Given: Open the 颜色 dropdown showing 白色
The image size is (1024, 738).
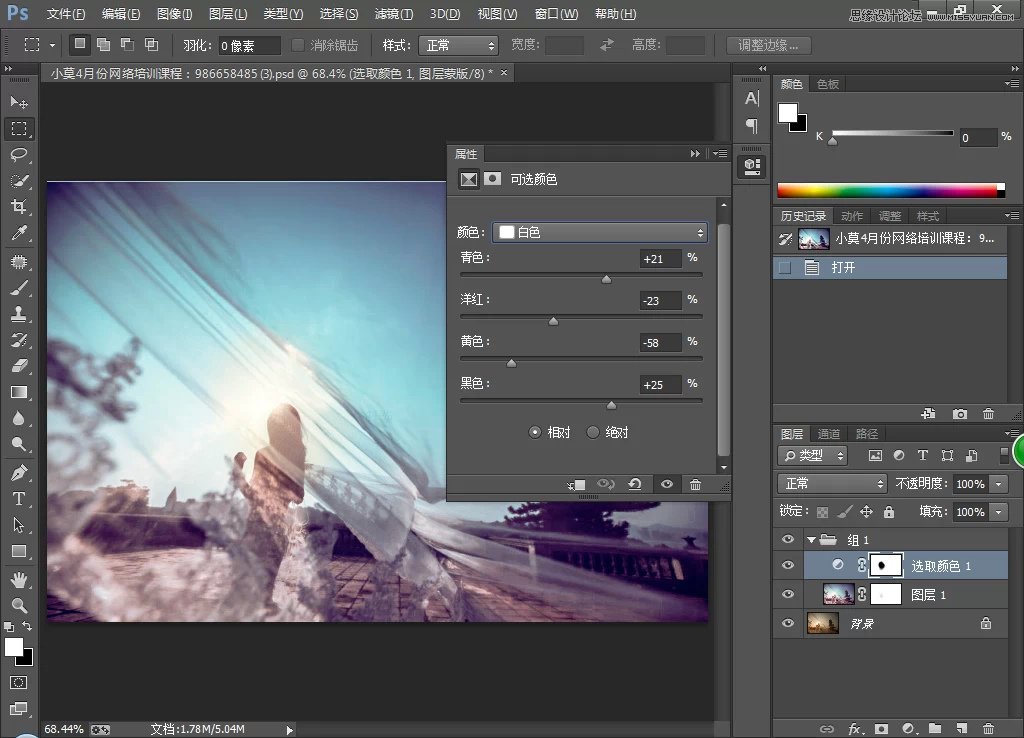Looking at the screenshot, I should coord(600,233).
